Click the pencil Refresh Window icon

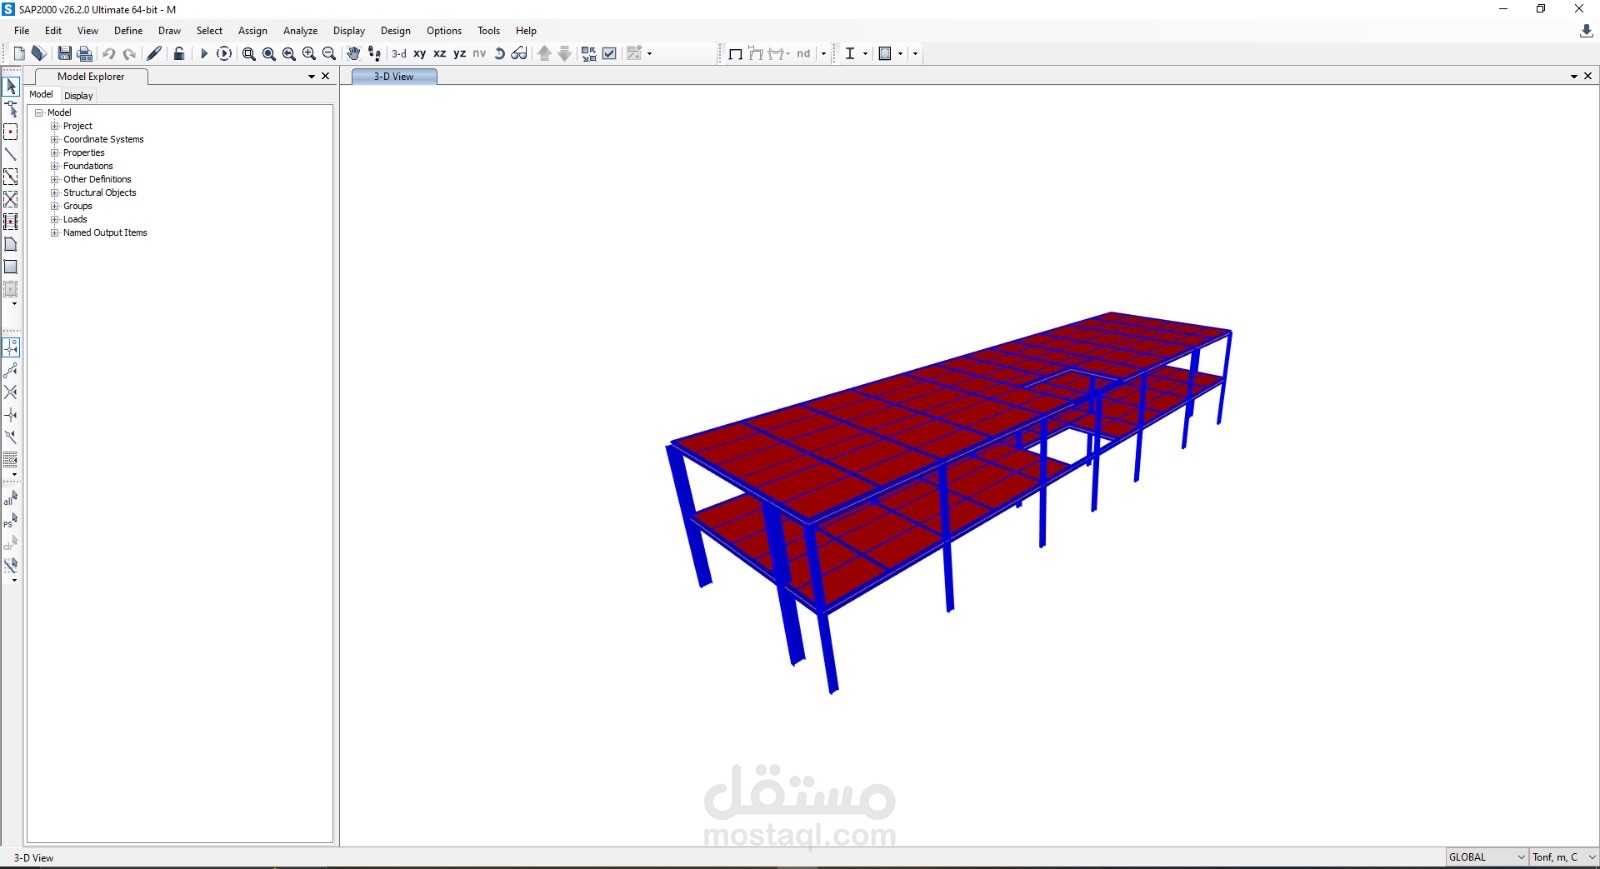[x=154, y=54]
